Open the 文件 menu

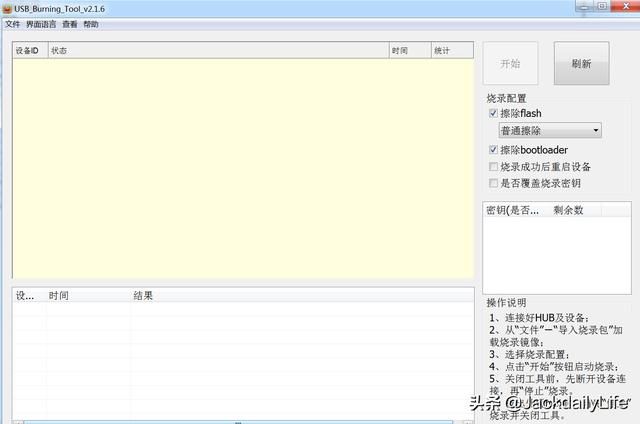[x=12, y=24]
